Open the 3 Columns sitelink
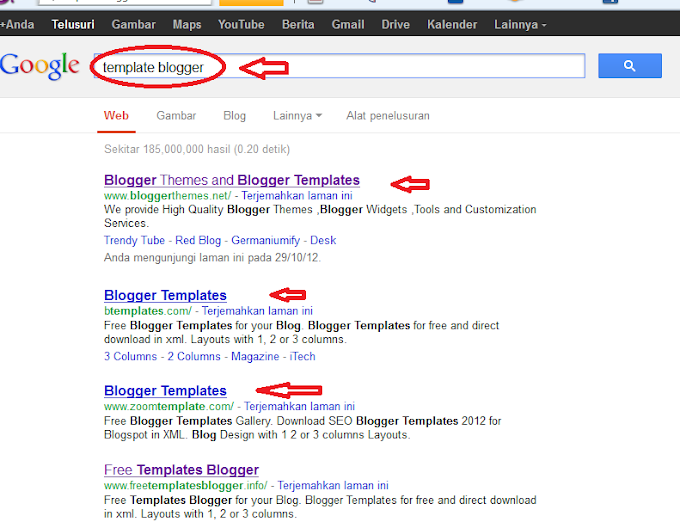The image size is (680, 522). tap(131, 356)
